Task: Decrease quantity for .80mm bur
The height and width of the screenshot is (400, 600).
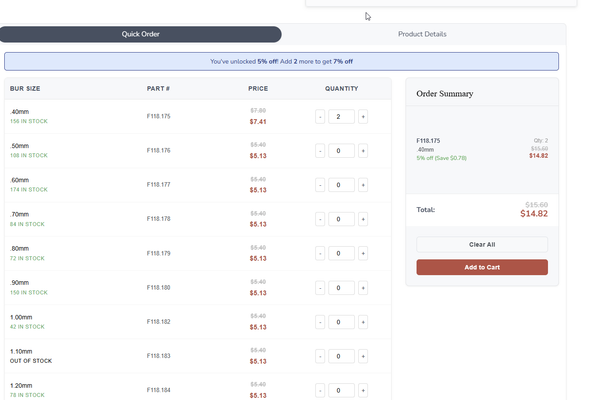Action: (x=320, y=253)
